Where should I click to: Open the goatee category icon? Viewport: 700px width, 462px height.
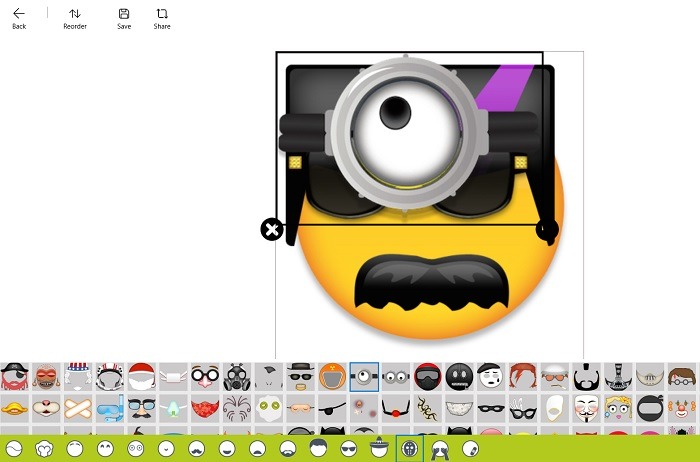click(x=258, y=448)
